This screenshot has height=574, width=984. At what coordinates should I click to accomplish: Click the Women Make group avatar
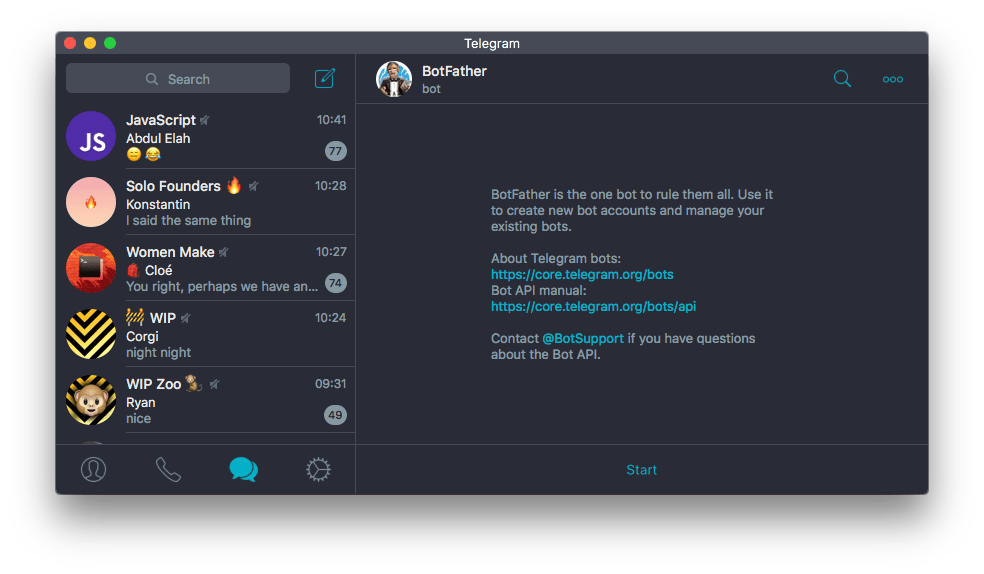pos(91,268)
